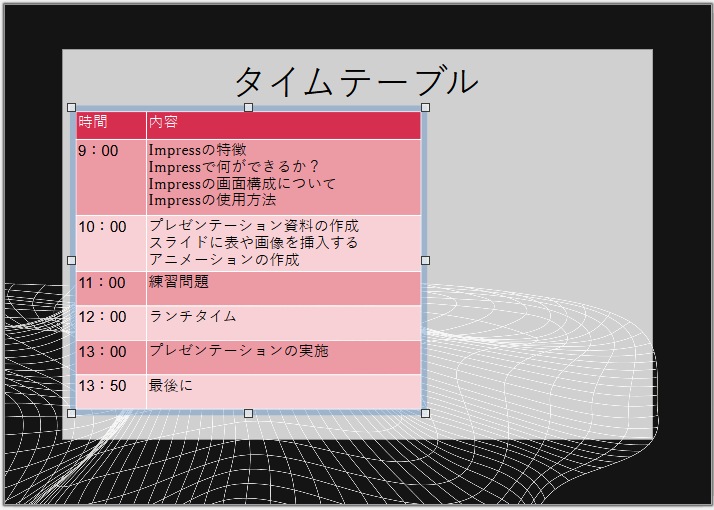Image resolution: width=714 pixels, height=510 pixels.
Task: Click the table's bottom-center resize handle
Action: (248, 413)
